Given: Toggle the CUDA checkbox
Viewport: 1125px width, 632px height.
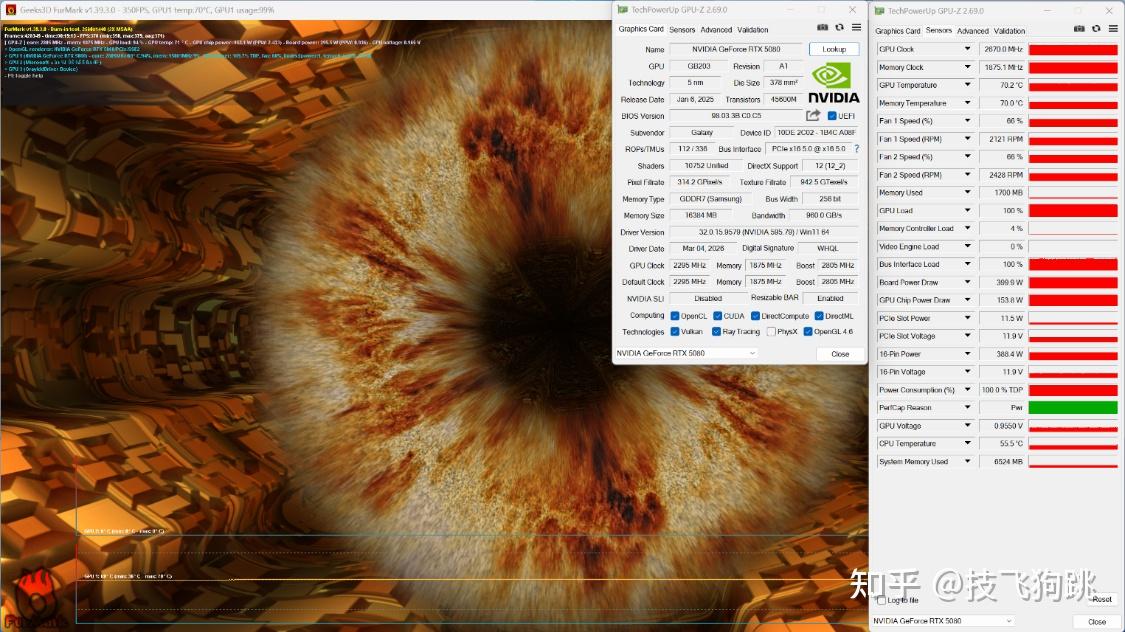Looking at the screenshot, I should (717, 316).
